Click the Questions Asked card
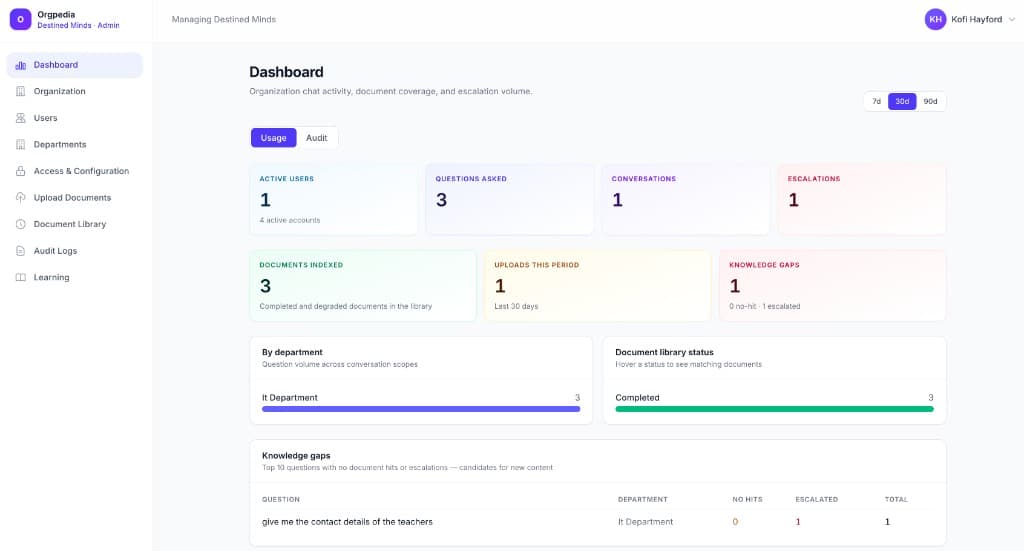Screen dimensions: 1024x551 509,199
